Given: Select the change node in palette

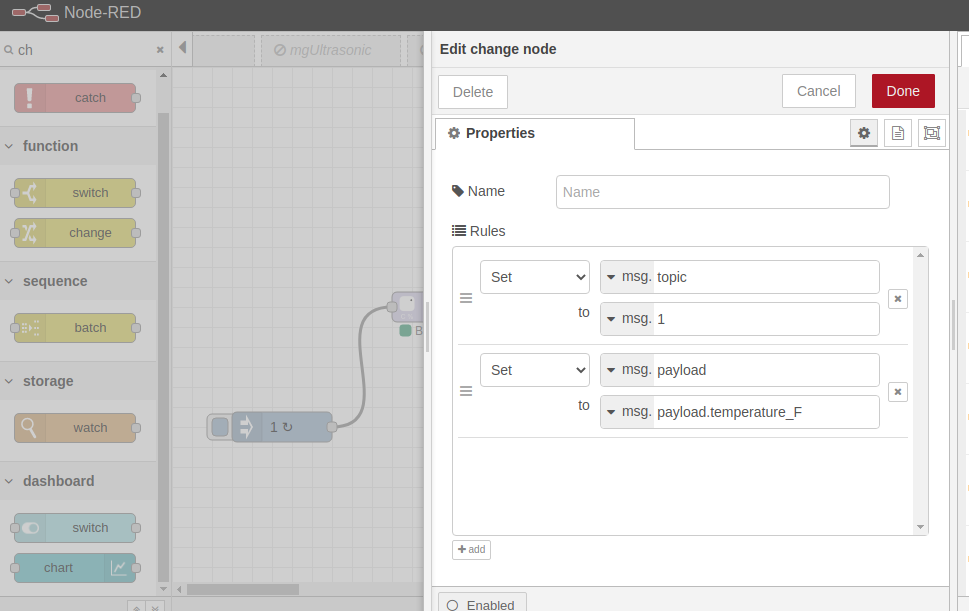Looking at the screenshot, I should click(x=76, y=233).
